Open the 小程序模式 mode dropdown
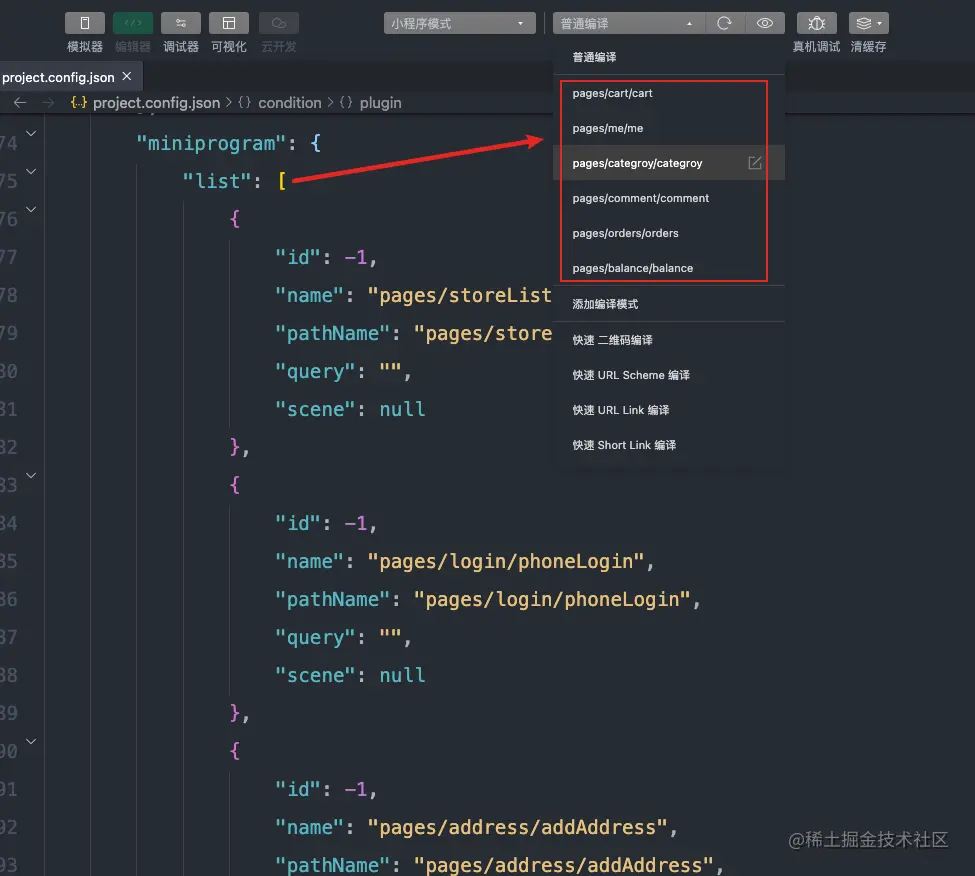The width and height of the screenshot is (975, 876). click(x=460, y=24)
